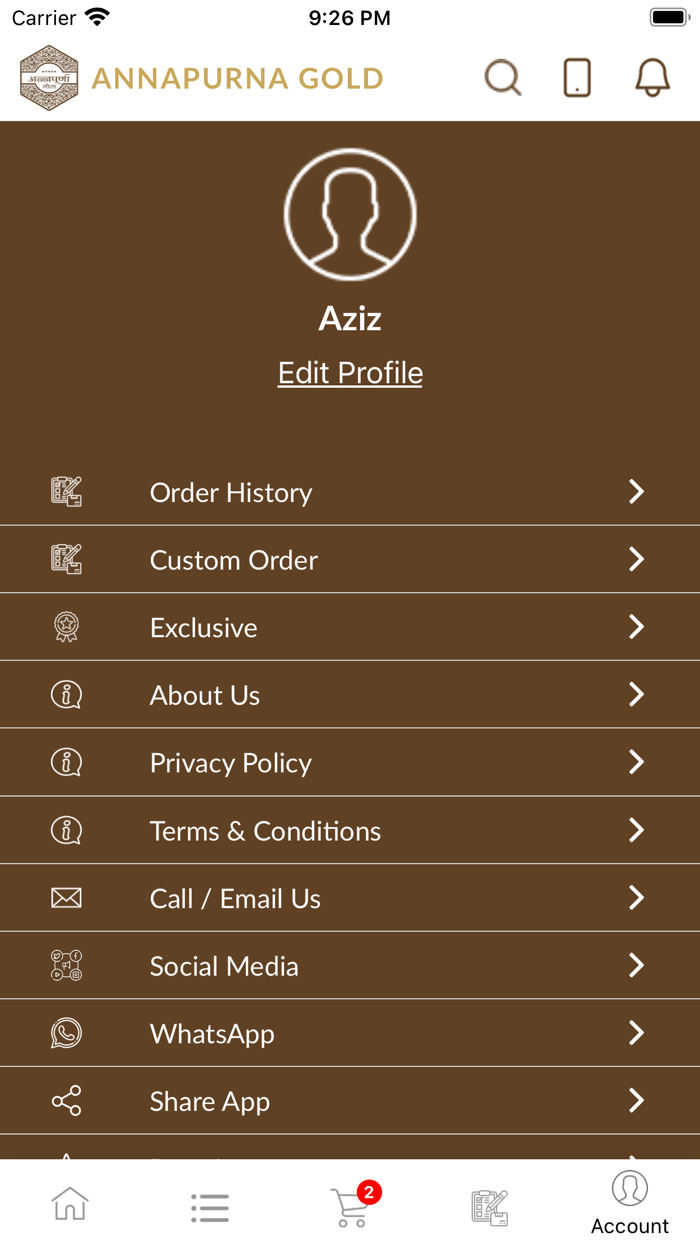The height and width of the screenshot is (1244, 700).
Task: Expand the Exclusive row arrow
Action: pyautogui.click(x=636, y=627)
